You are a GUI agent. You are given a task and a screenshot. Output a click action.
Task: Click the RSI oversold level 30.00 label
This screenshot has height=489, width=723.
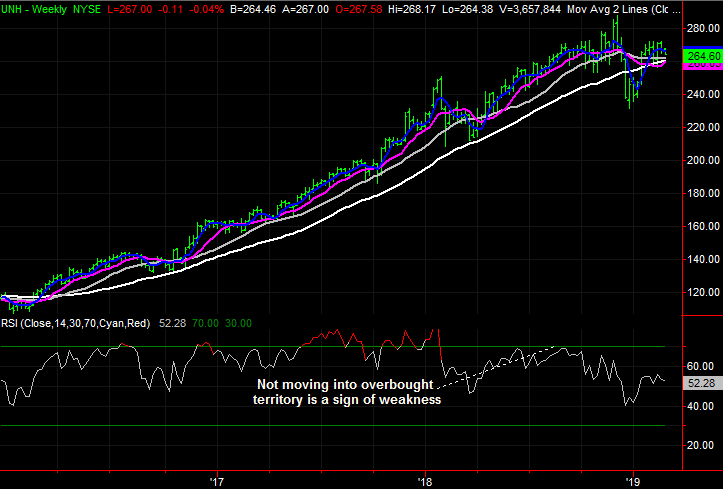coord(238,324)
